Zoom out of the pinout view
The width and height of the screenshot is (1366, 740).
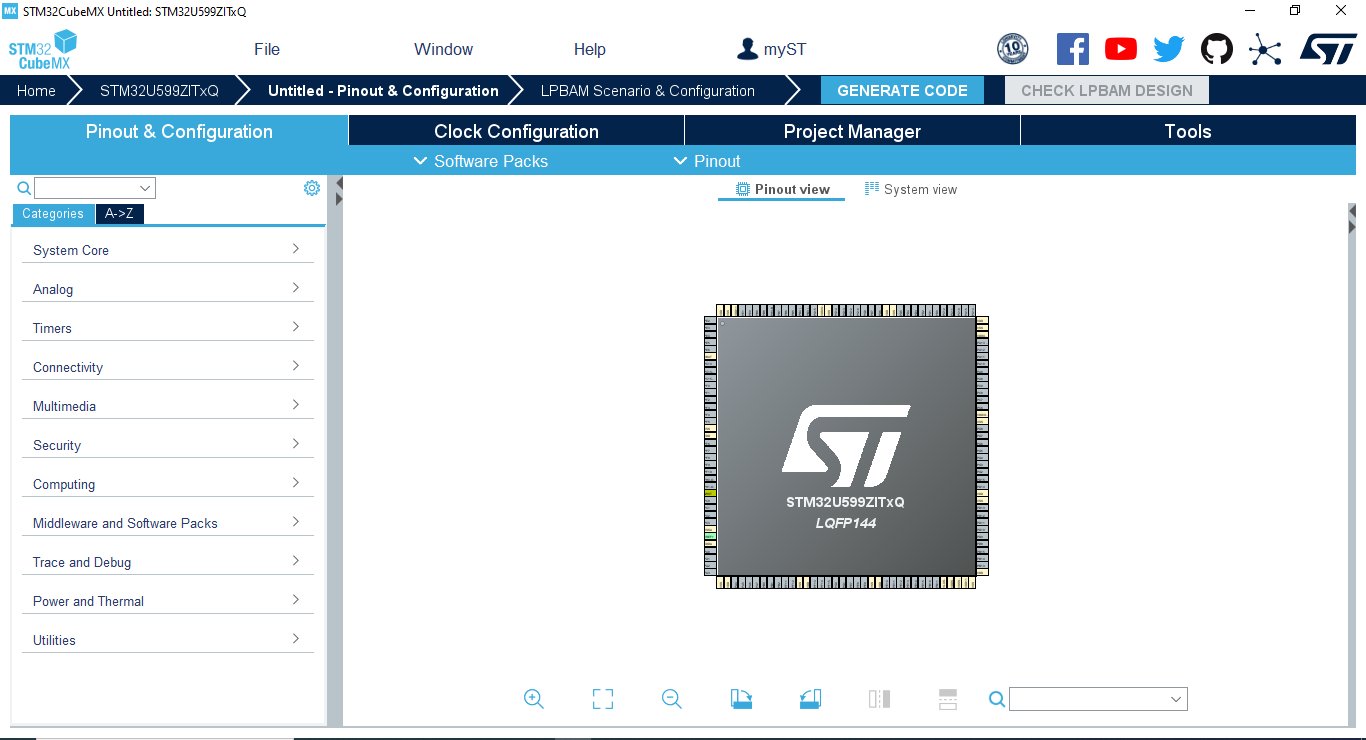(x=671, y=699)
